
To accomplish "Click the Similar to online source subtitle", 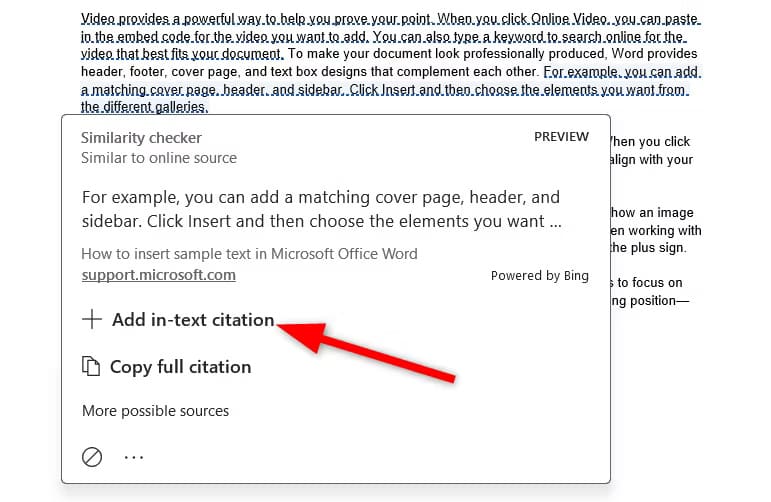I will pyautogui.click(x=159, y=158).
